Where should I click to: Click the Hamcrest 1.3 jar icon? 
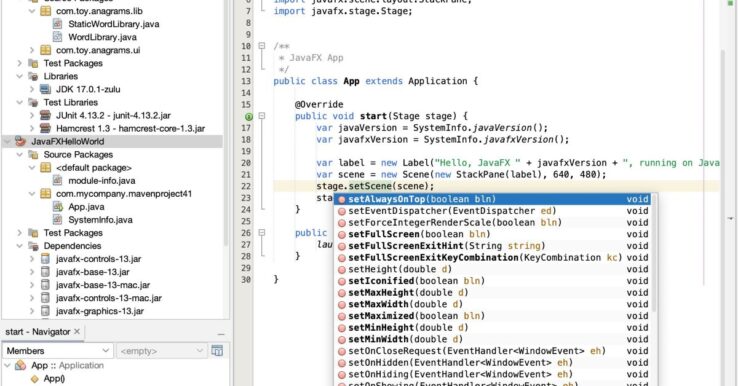(45, 129)
